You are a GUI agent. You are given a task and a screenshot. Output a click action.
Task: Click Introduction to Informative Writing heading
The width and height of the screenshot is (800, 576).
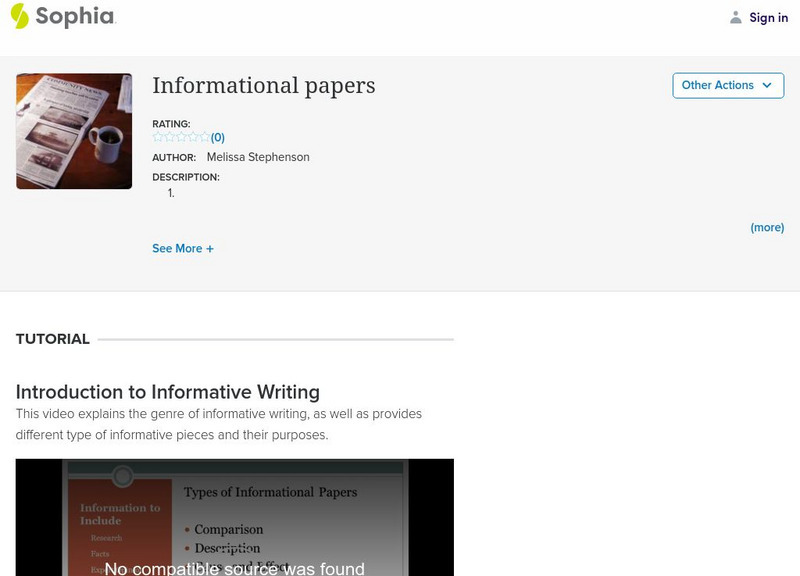click(168, 392)
